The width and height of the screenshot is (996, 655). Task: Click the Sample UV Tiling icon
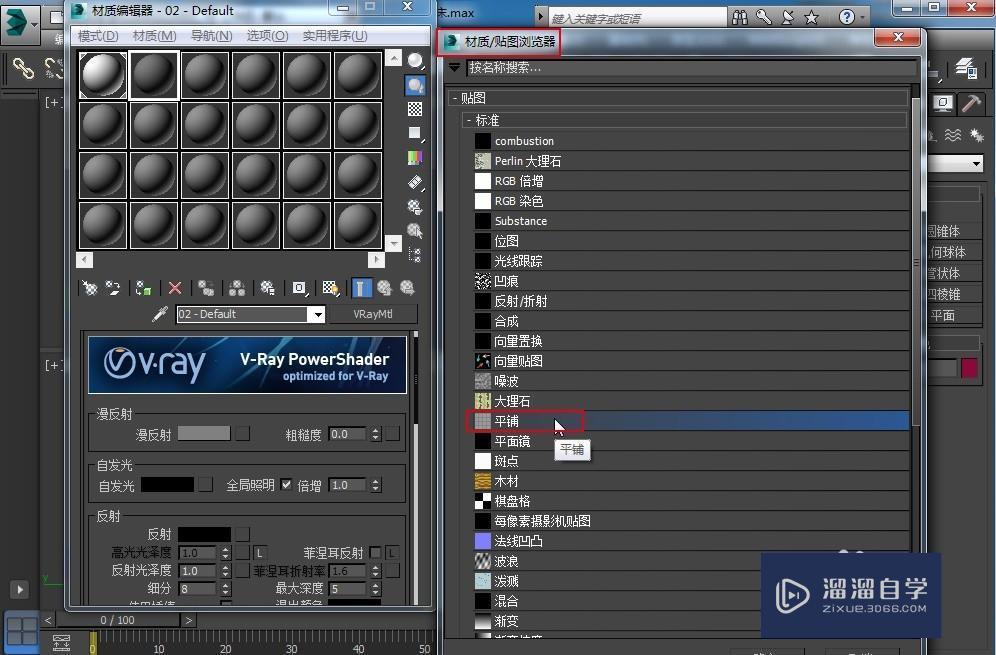[x=415, y=133]
